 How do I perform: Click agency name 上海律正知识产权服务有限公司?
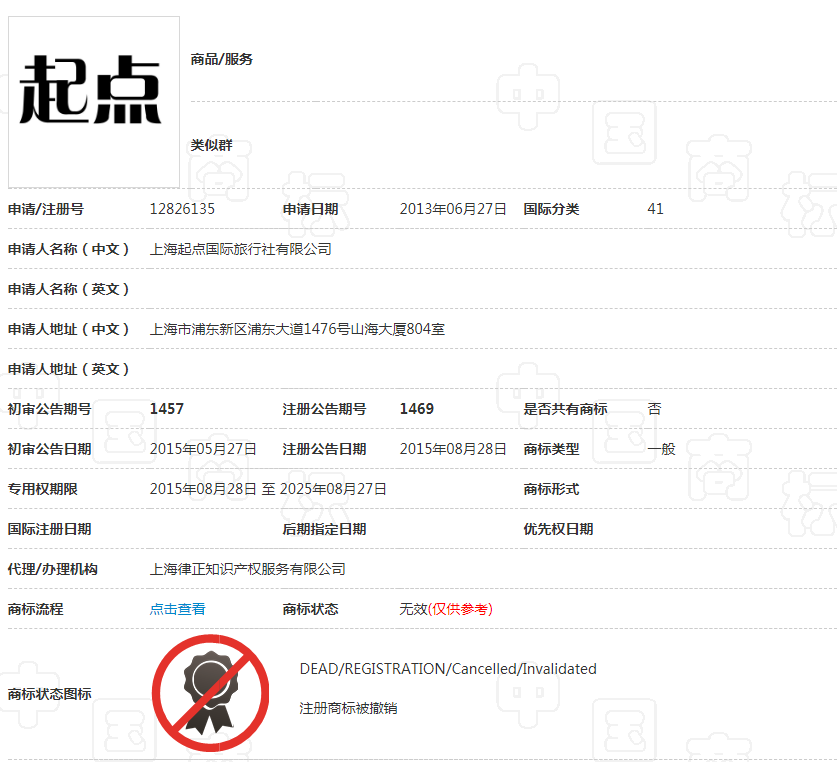pos(247,569)
